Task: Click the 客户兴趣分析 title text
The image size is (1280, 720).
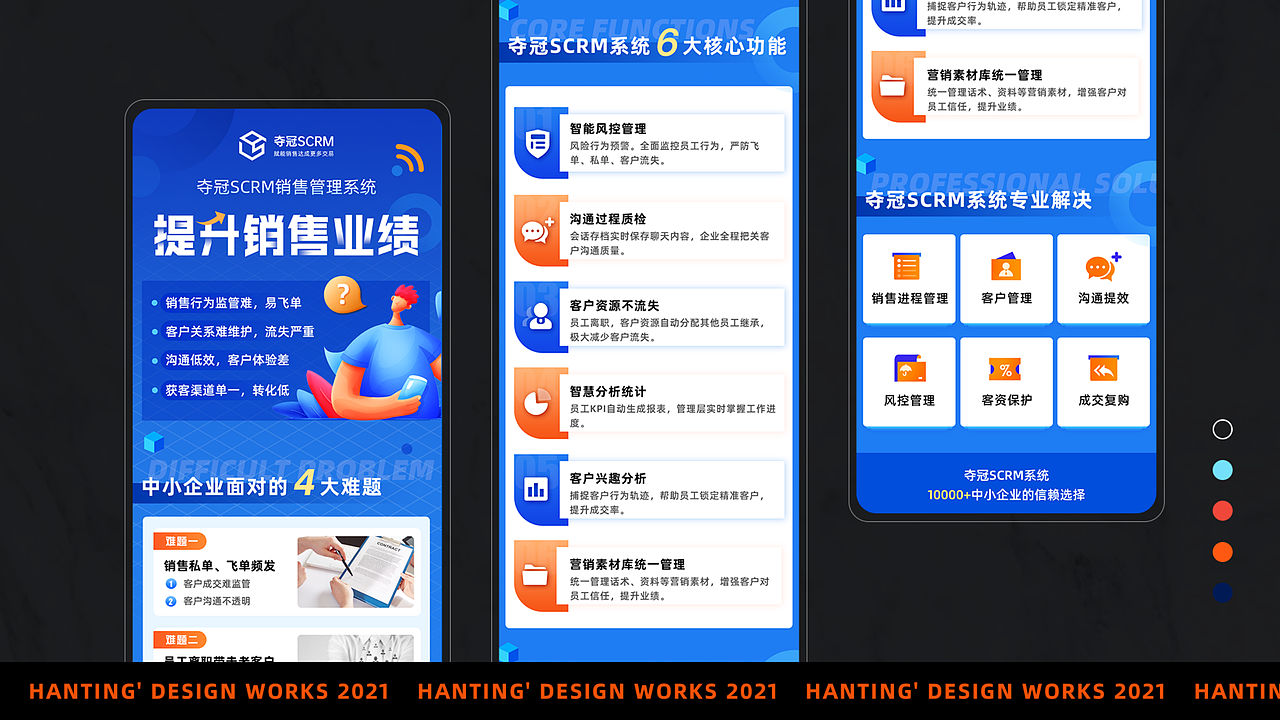Action: (x=608, y=479)
